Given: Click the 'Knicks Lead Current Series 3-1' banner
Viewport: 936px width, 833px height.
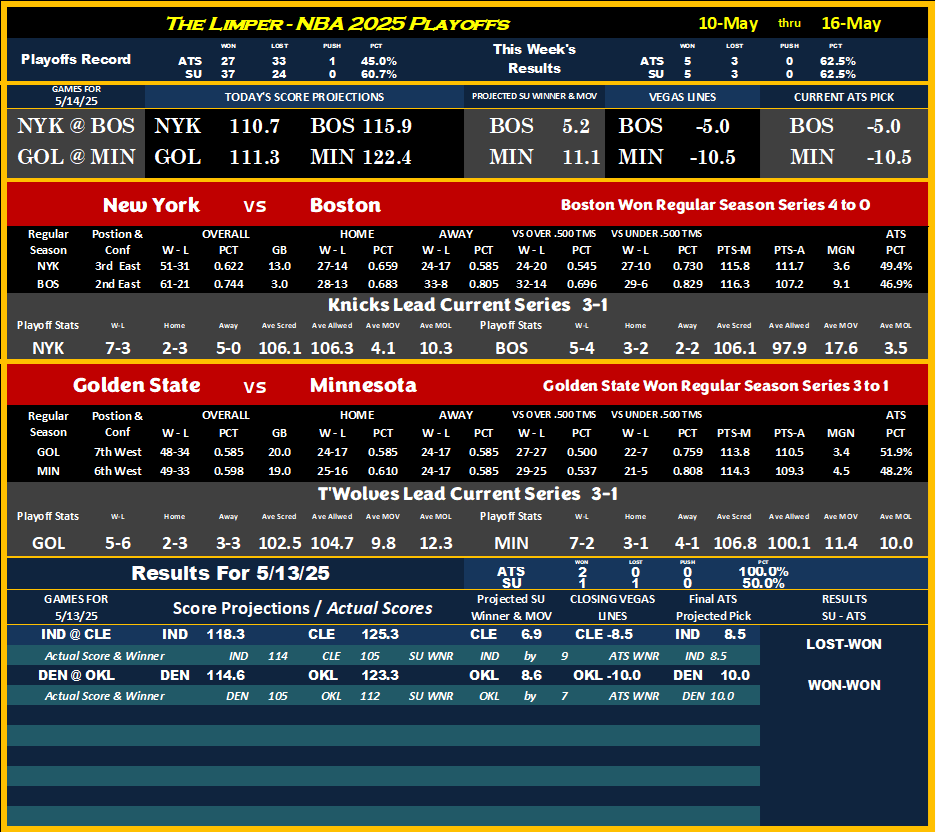Looking at the screenshot, I should (467, 305).
